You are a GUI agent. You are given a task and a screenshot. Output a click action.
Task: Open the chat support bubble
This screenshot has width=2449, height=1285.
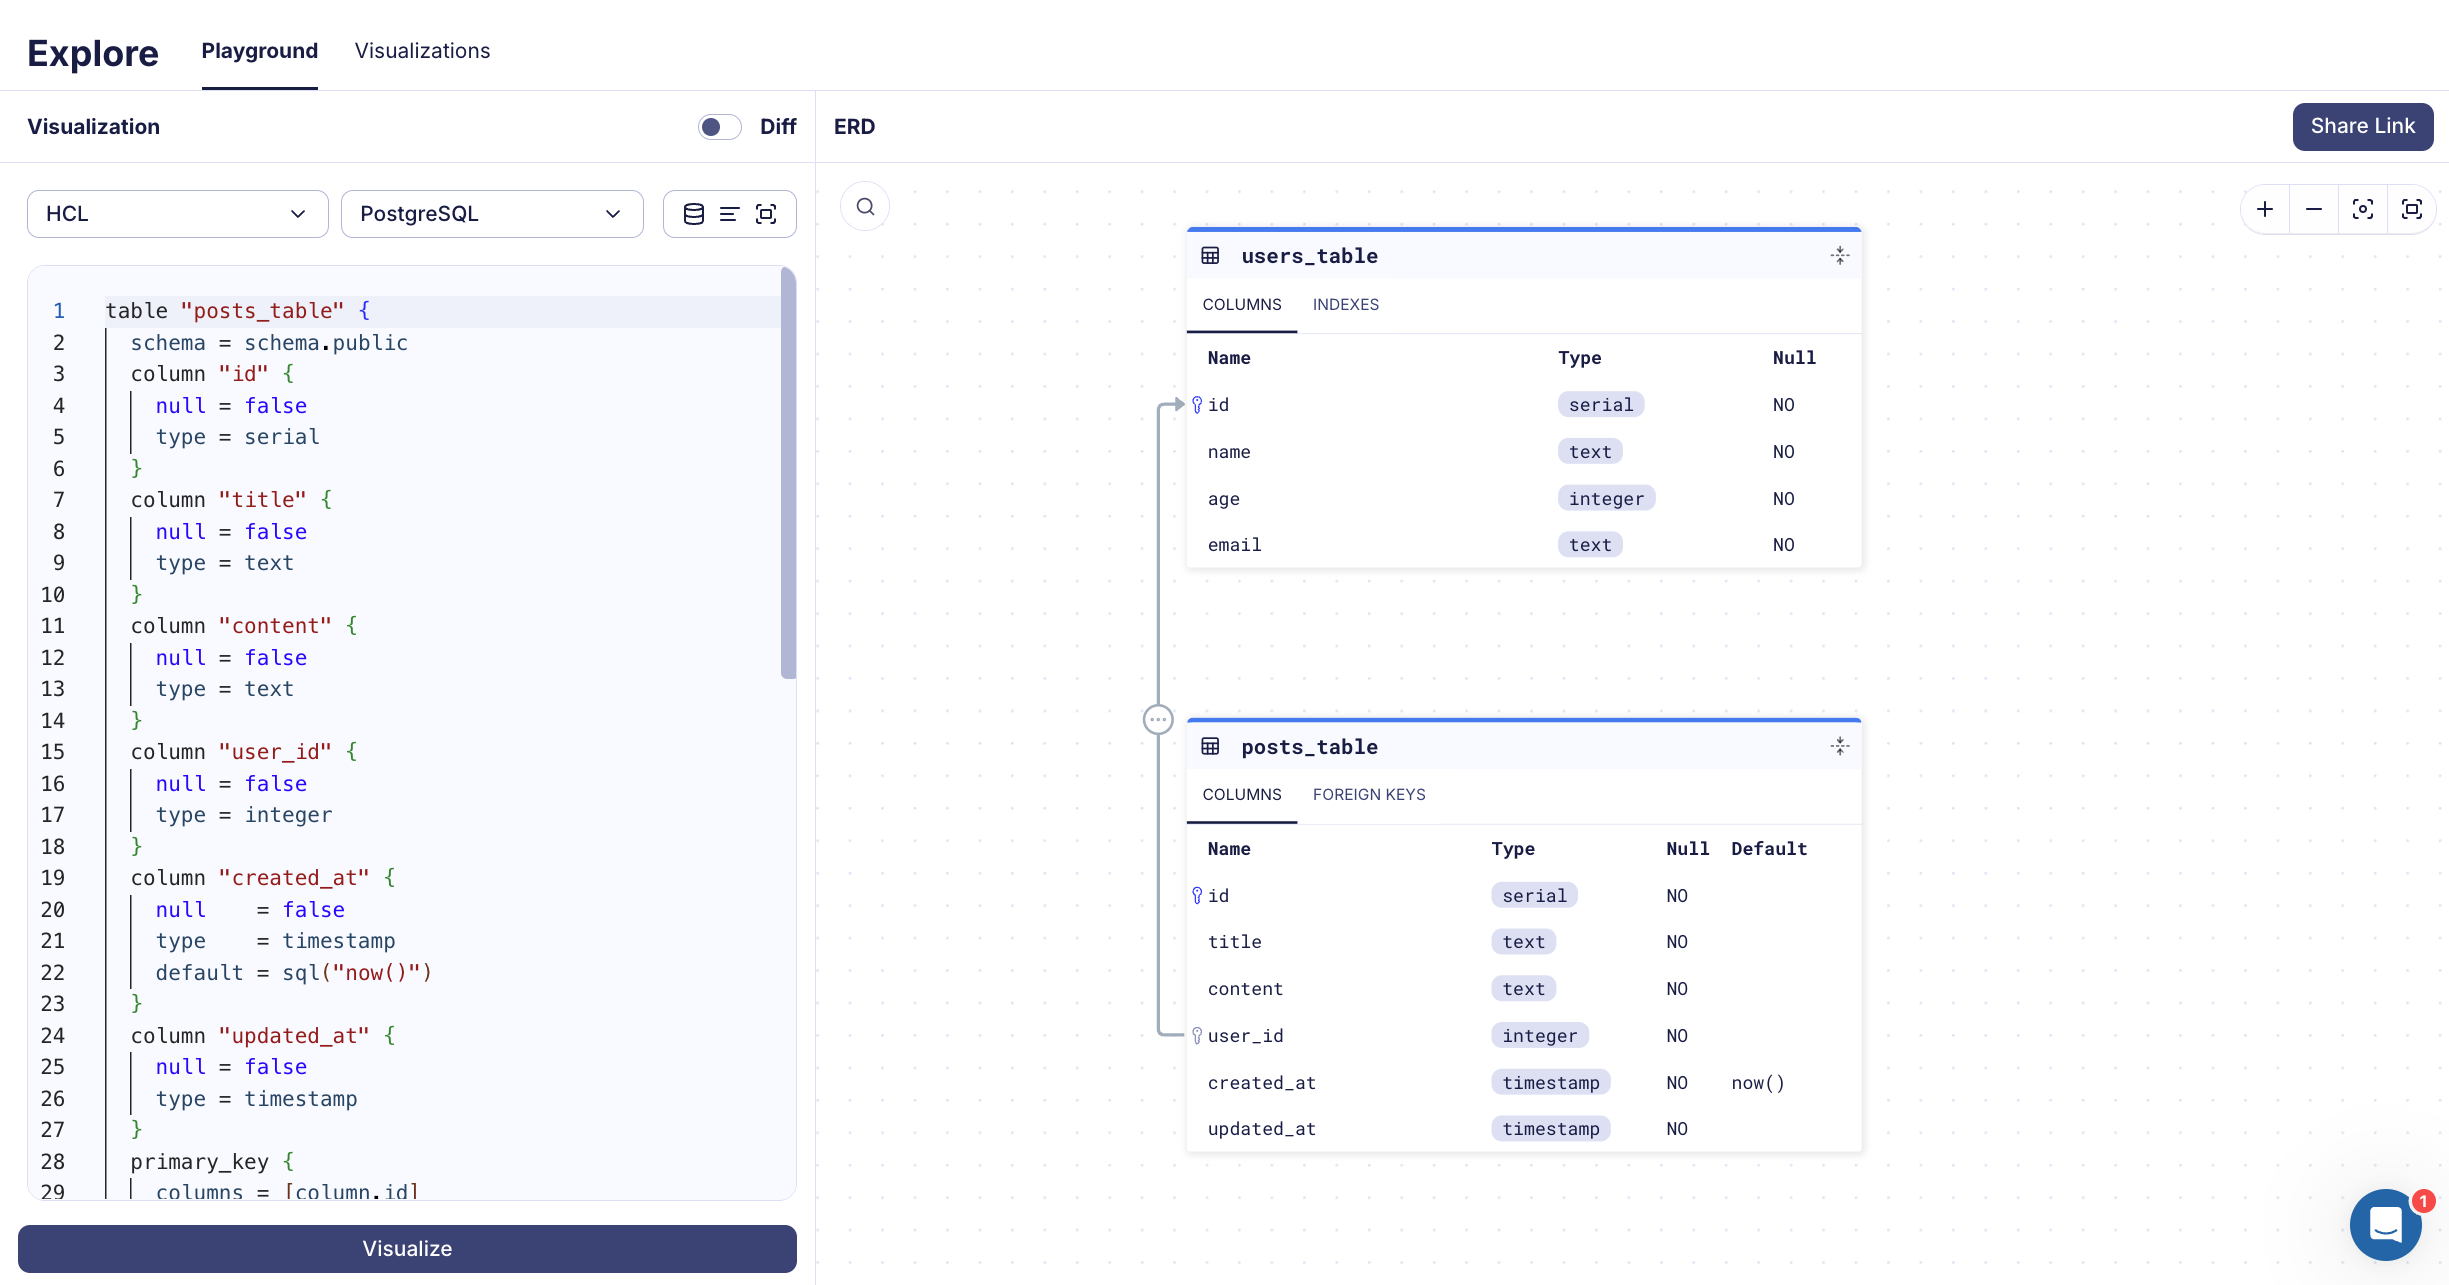(x=2386, y=1224)
